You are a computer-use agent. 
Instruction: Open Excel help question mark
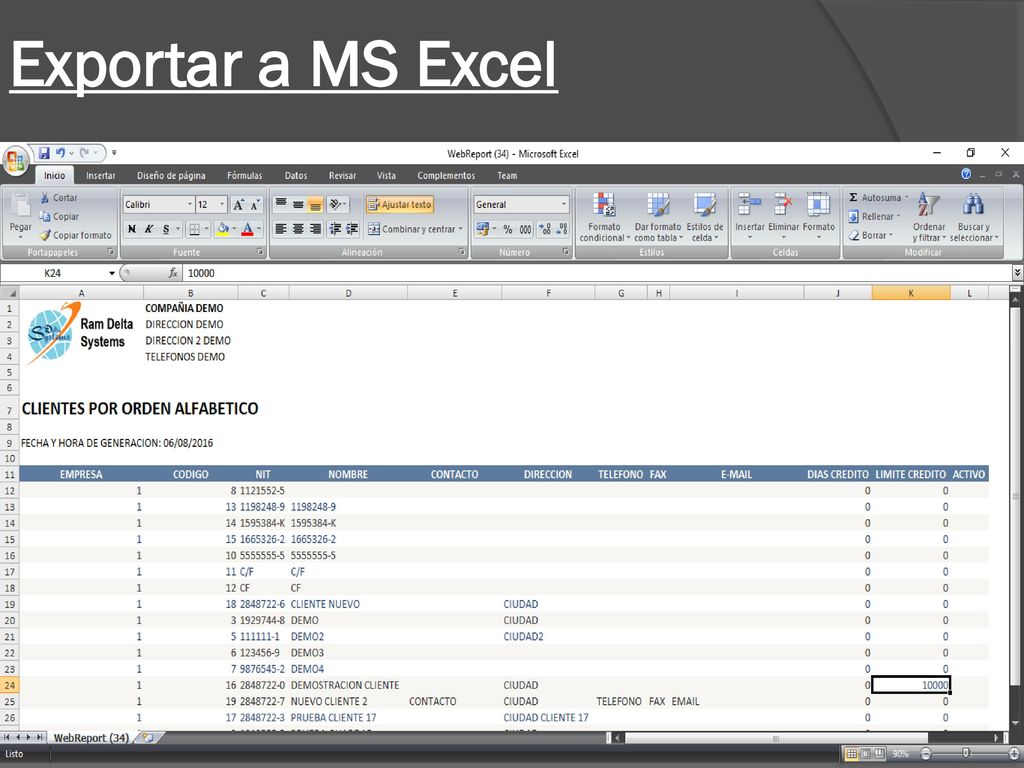(966, 174)
